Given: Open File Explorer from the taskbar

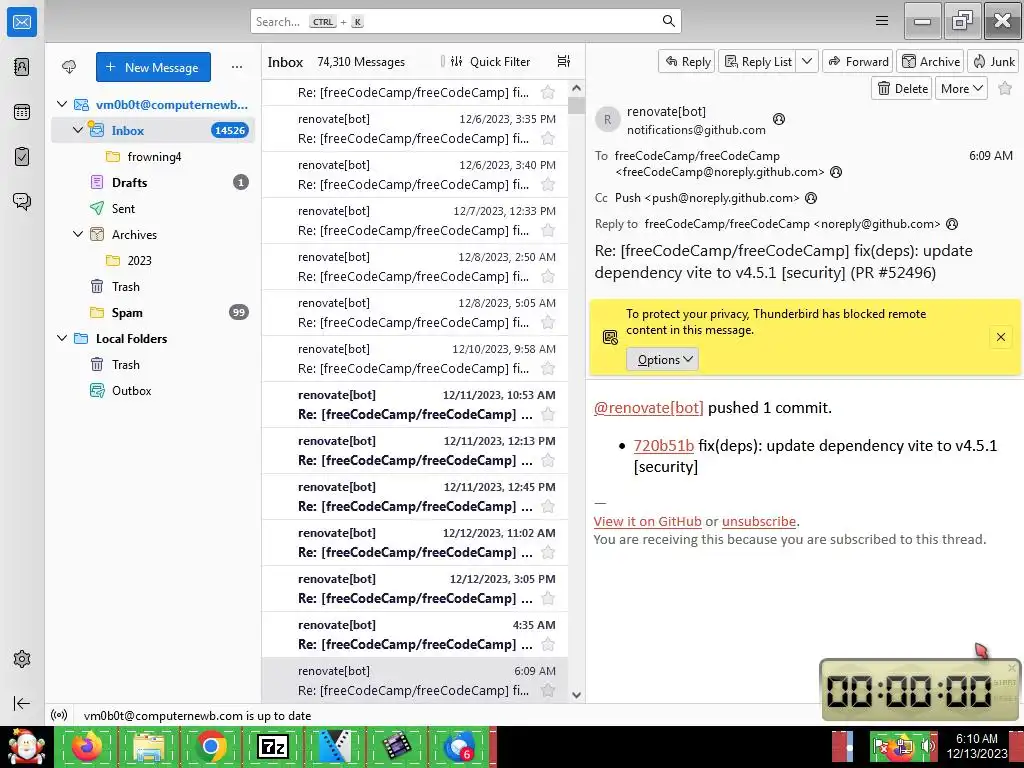Looking at the screenshot, I should coord(148,746).
